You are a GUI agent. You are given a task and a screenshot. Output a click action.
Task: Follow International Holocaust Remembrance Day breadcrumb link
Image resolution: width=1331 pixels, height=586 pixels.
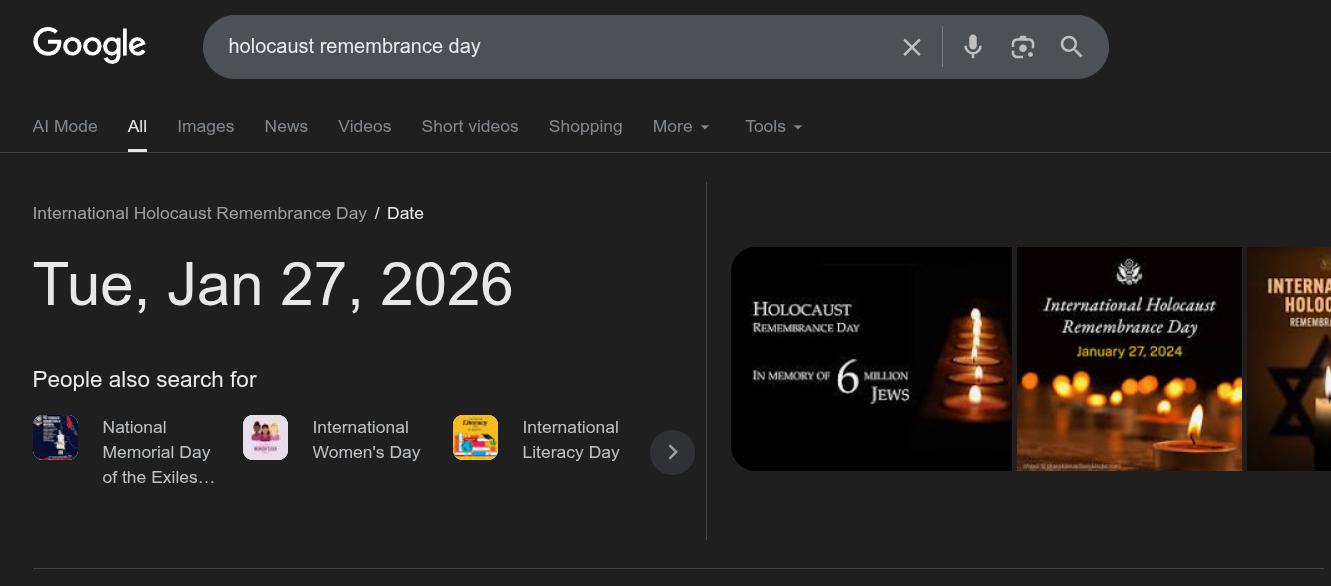pos(200,213)
